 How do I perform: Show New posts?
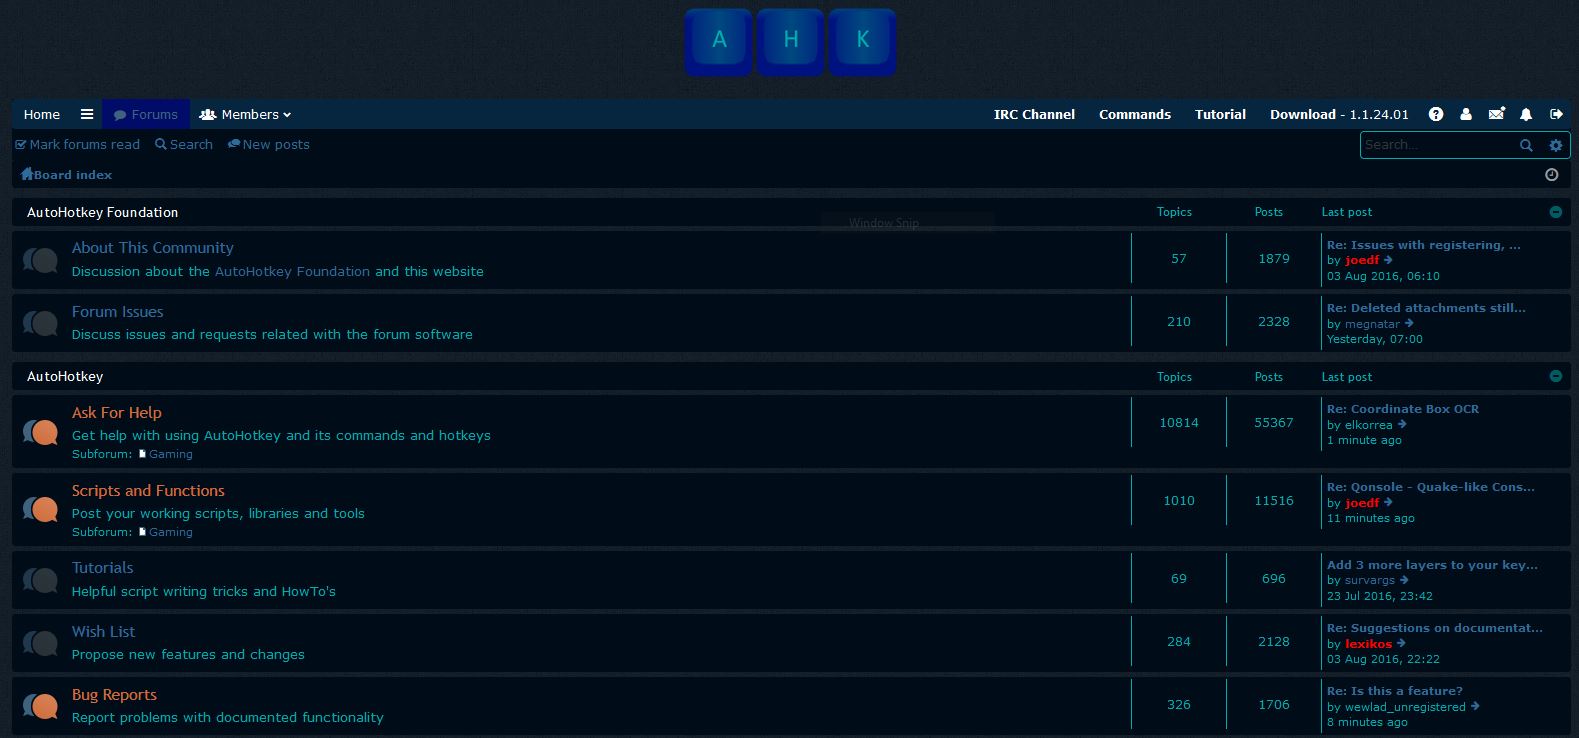269,144
